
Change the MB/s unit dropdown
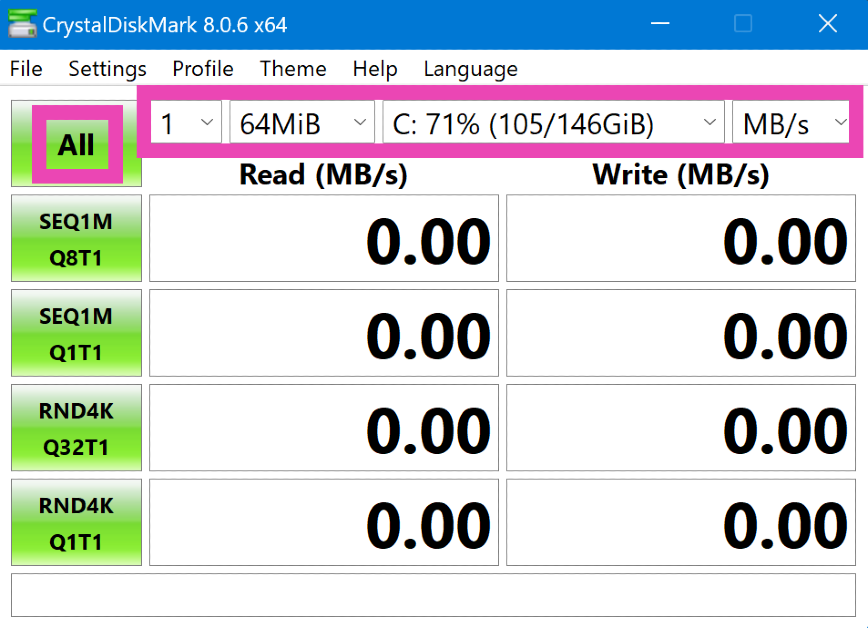click(x=790, y=124)
